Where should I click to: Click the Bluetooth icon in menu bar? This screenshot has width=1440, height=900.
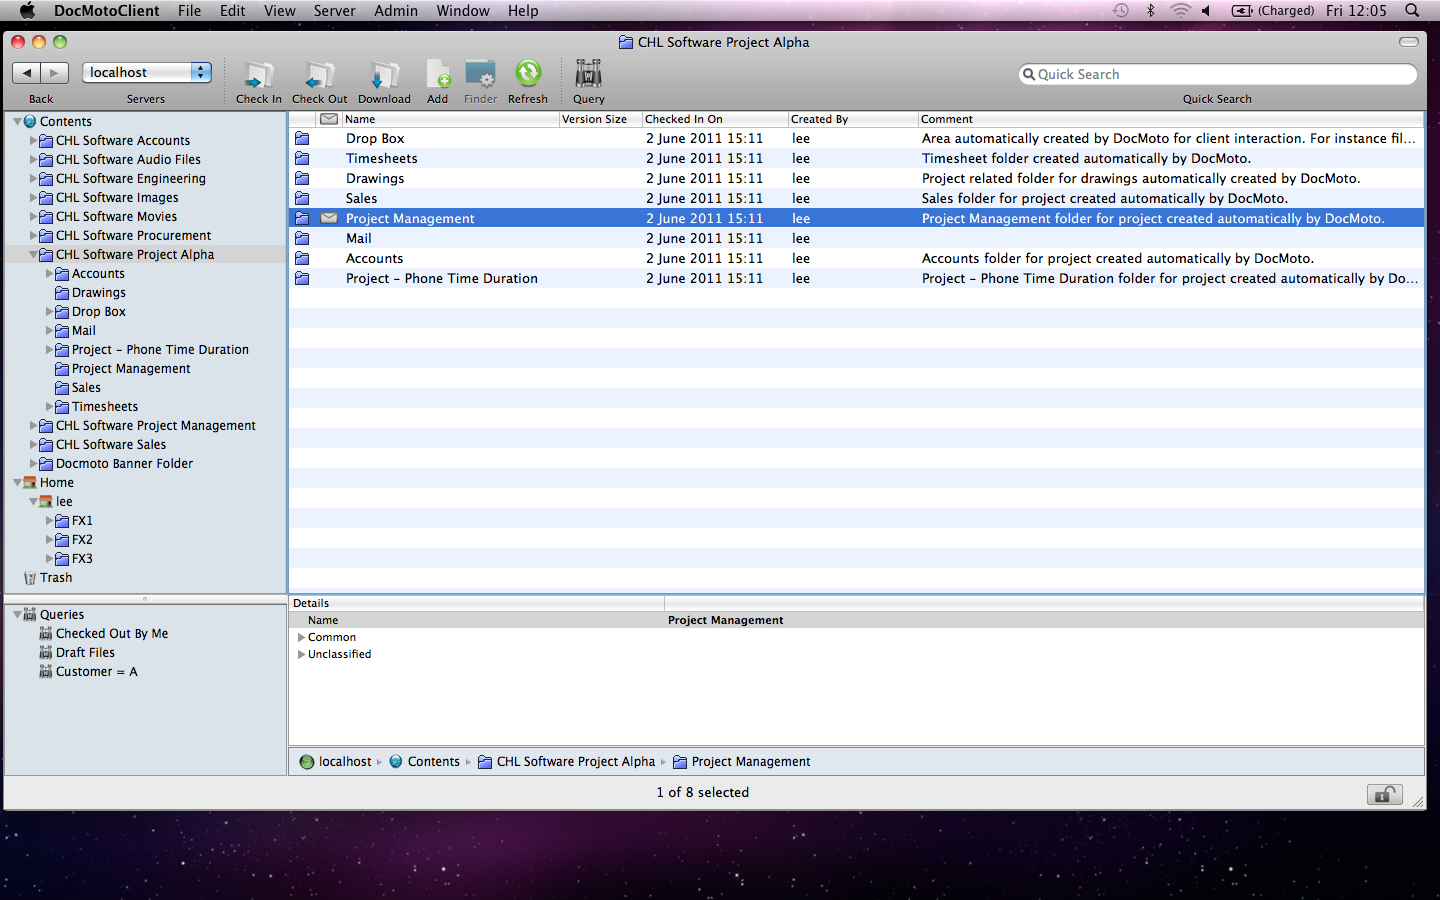coord(1151,11)
